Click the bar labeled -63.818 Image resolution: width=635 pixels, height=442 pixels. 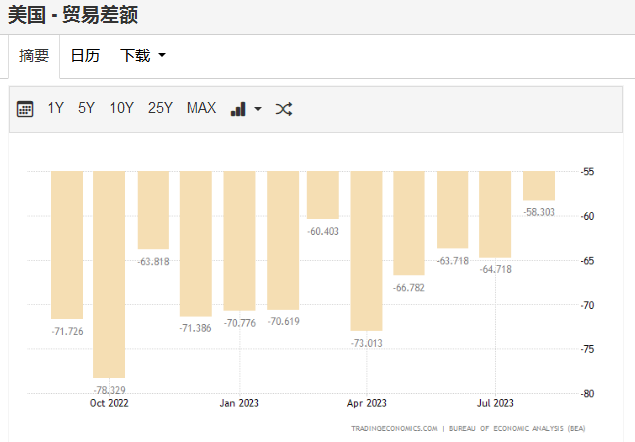pos(153,209)
